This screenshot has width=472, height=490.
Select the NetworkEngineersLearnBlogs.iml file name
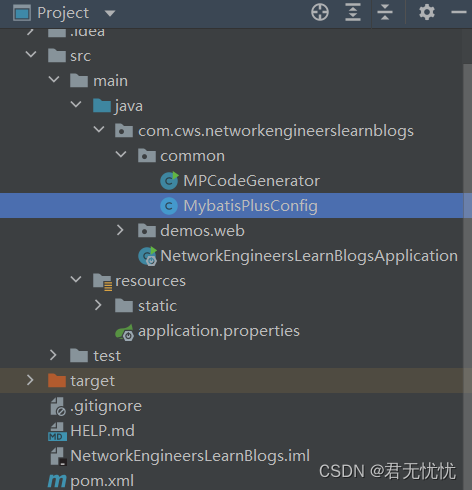tap(190, 456)
